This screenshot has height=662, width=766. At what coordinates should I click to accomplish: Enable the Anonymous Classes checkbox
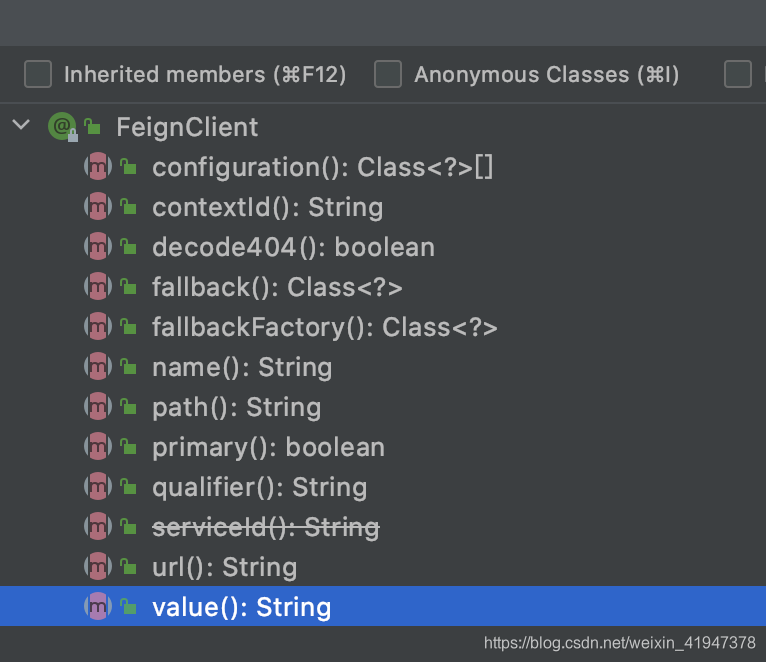point(388,74)
